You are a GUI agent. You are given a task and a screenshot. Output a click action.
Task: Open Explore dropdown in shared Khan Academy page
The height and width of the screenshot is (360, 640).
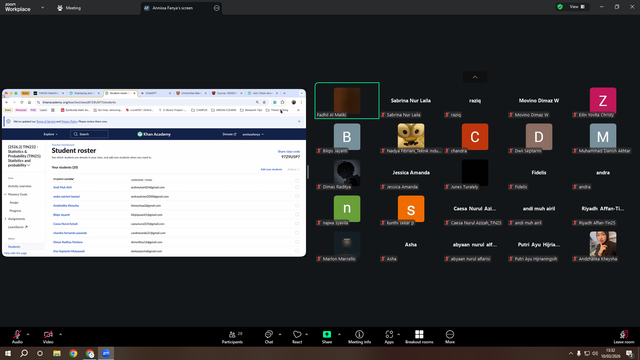[51, 134]
